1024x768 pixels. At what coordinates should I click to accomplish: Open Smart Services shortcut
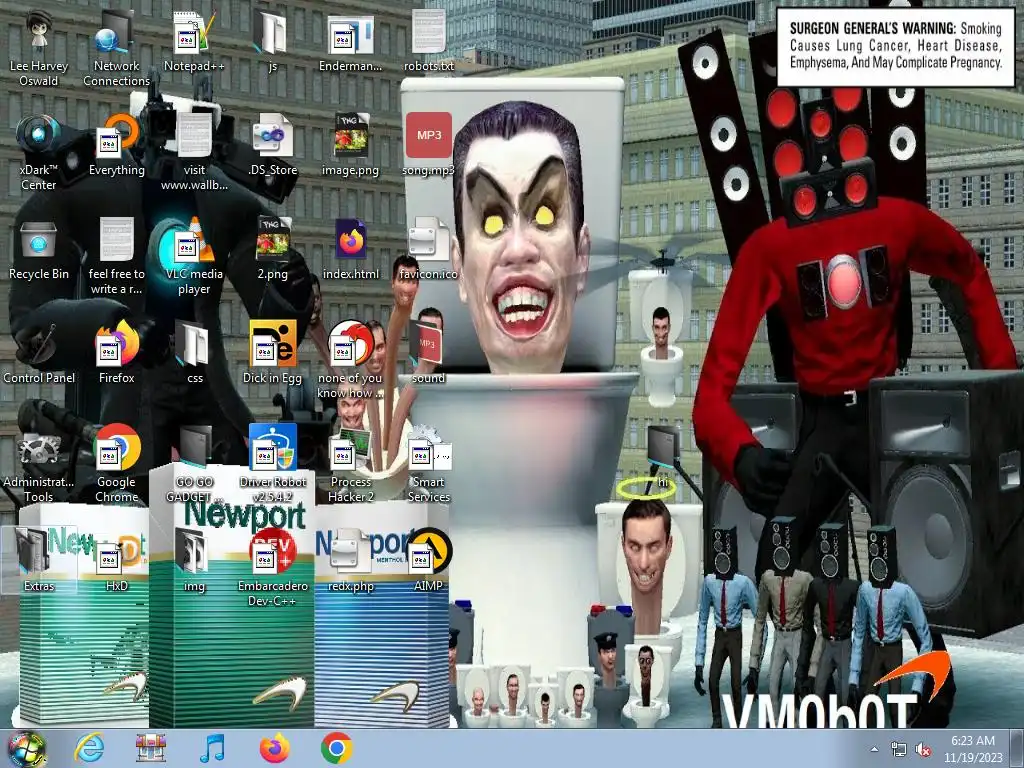click(428, 465)
